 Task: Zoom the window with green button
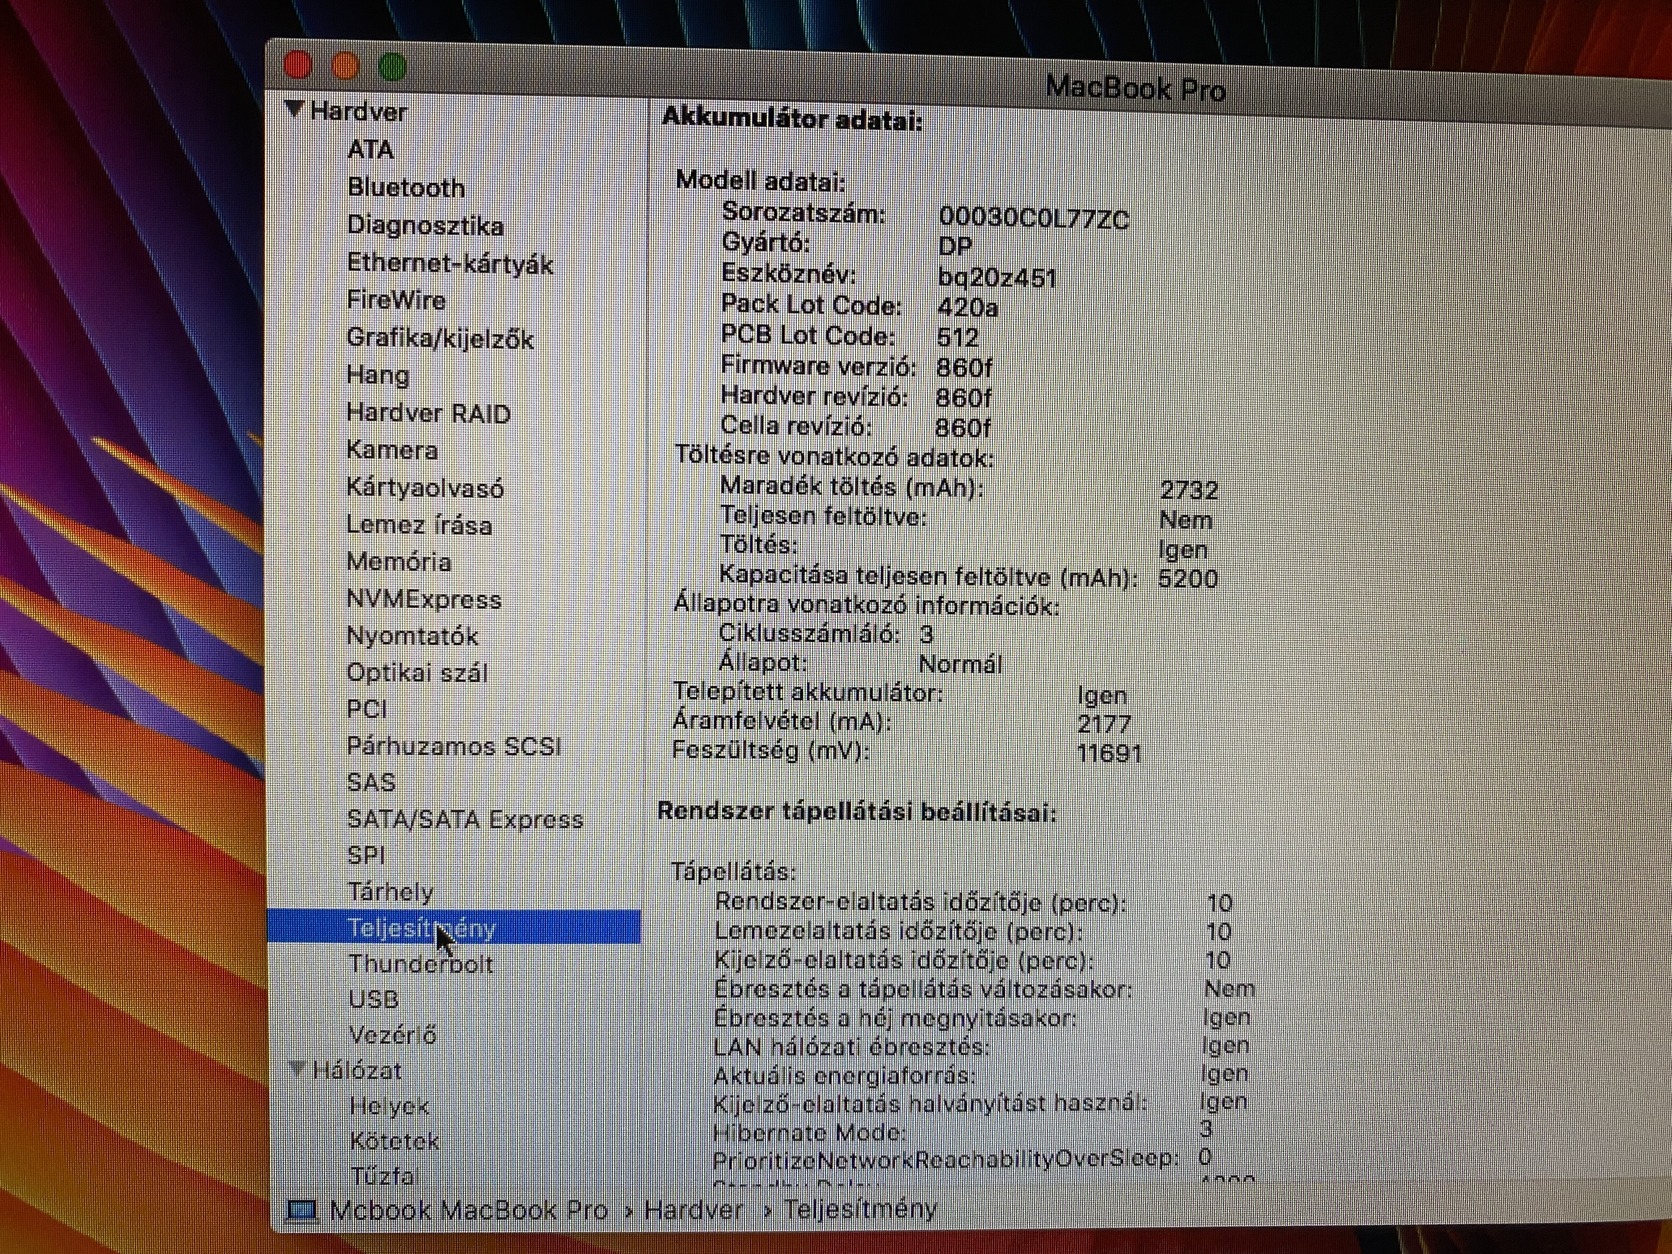392,67
